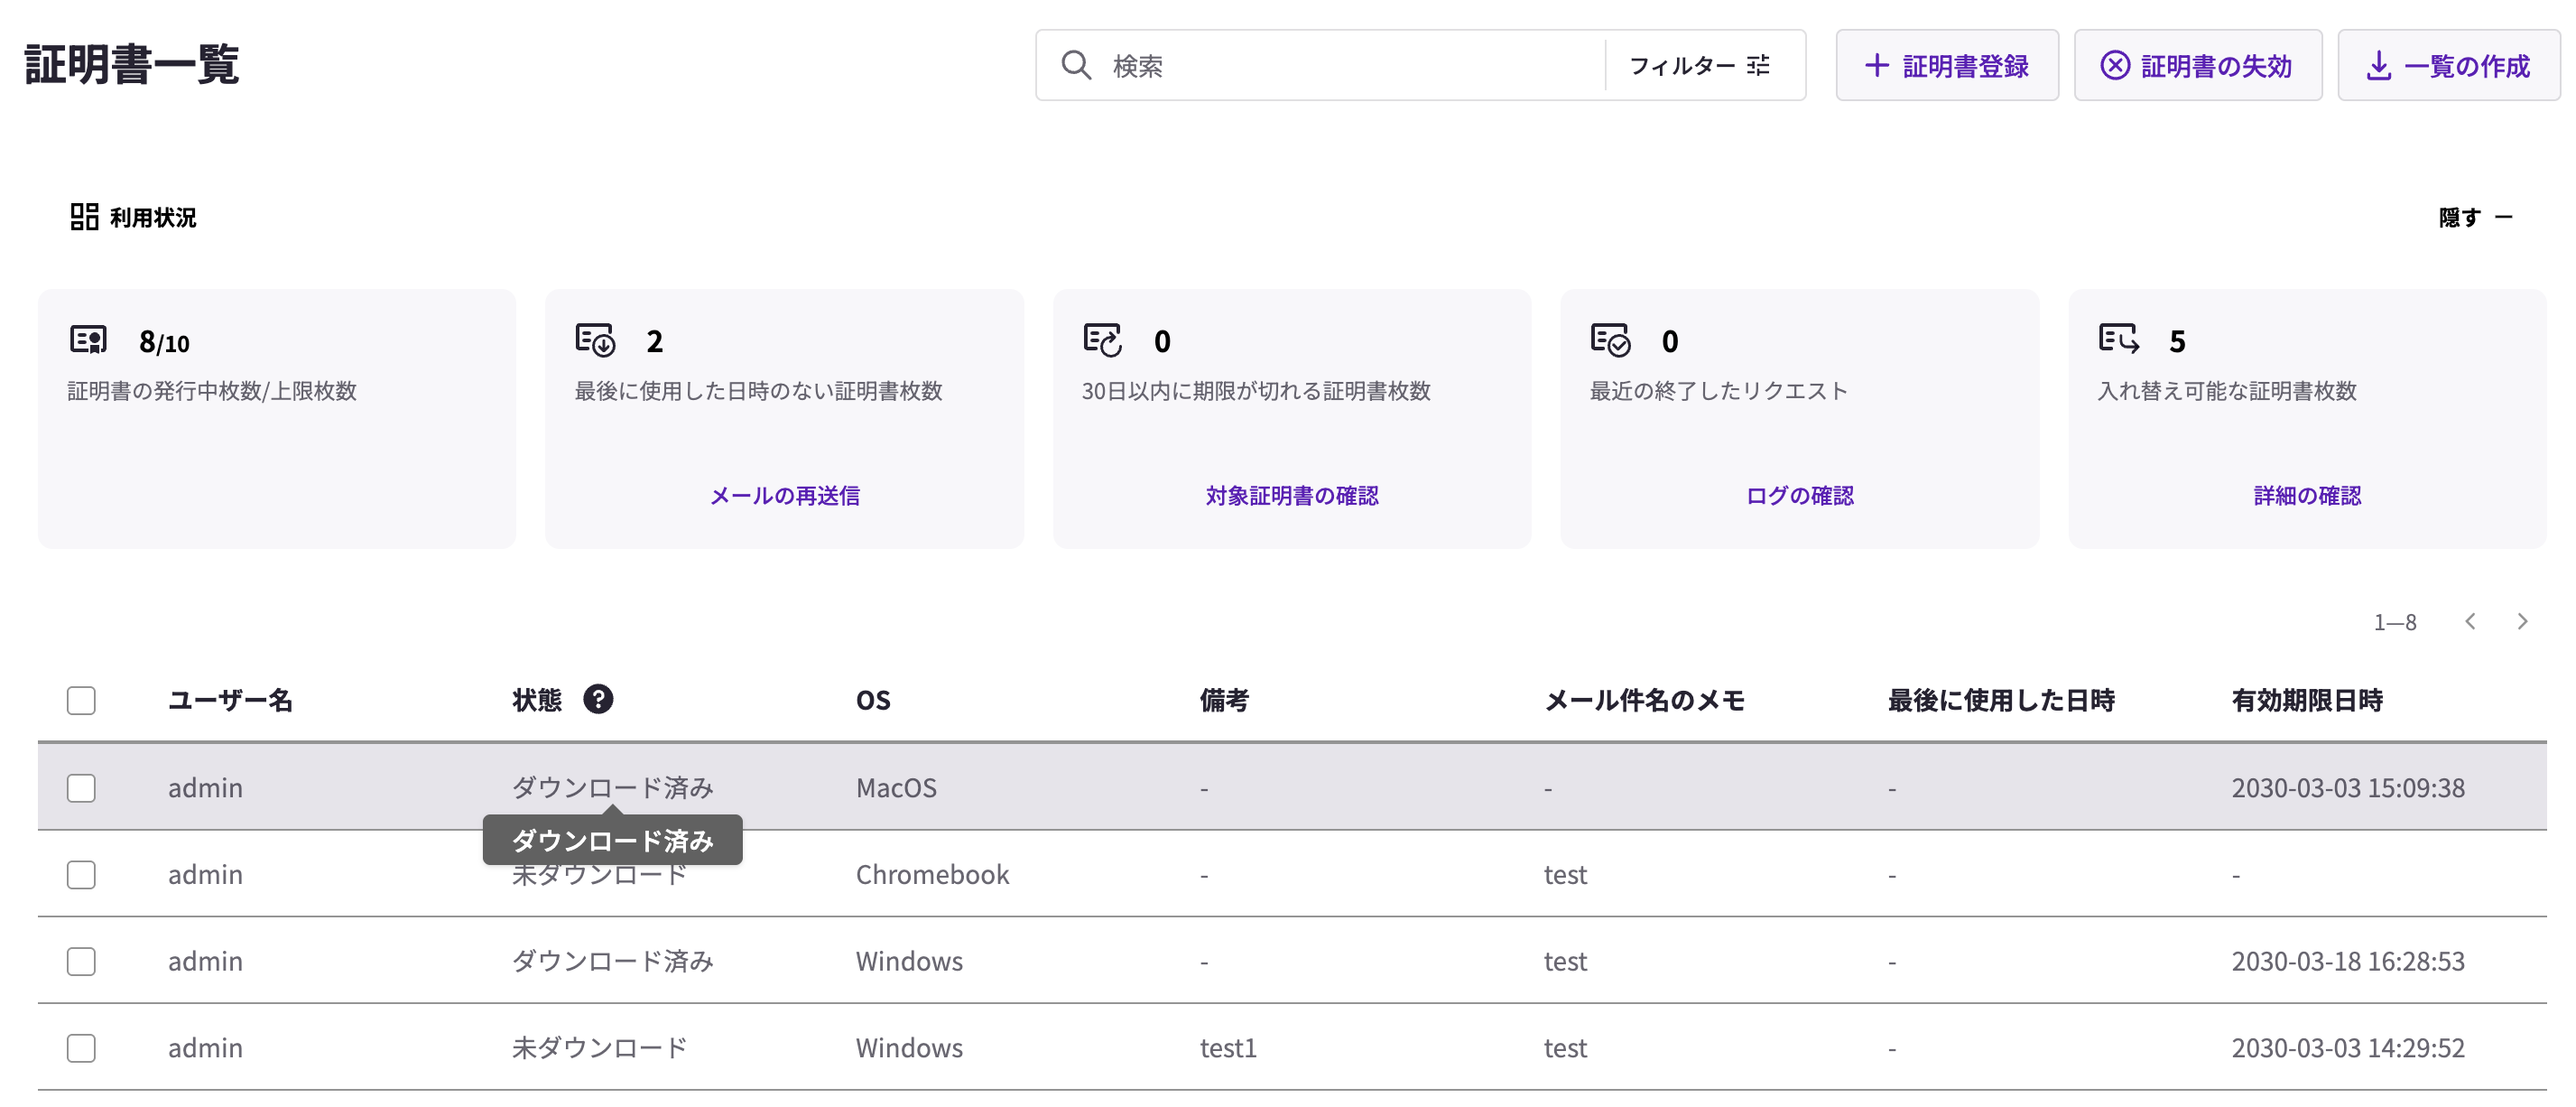Open the メールの再送信 link

tap(785, 495)
